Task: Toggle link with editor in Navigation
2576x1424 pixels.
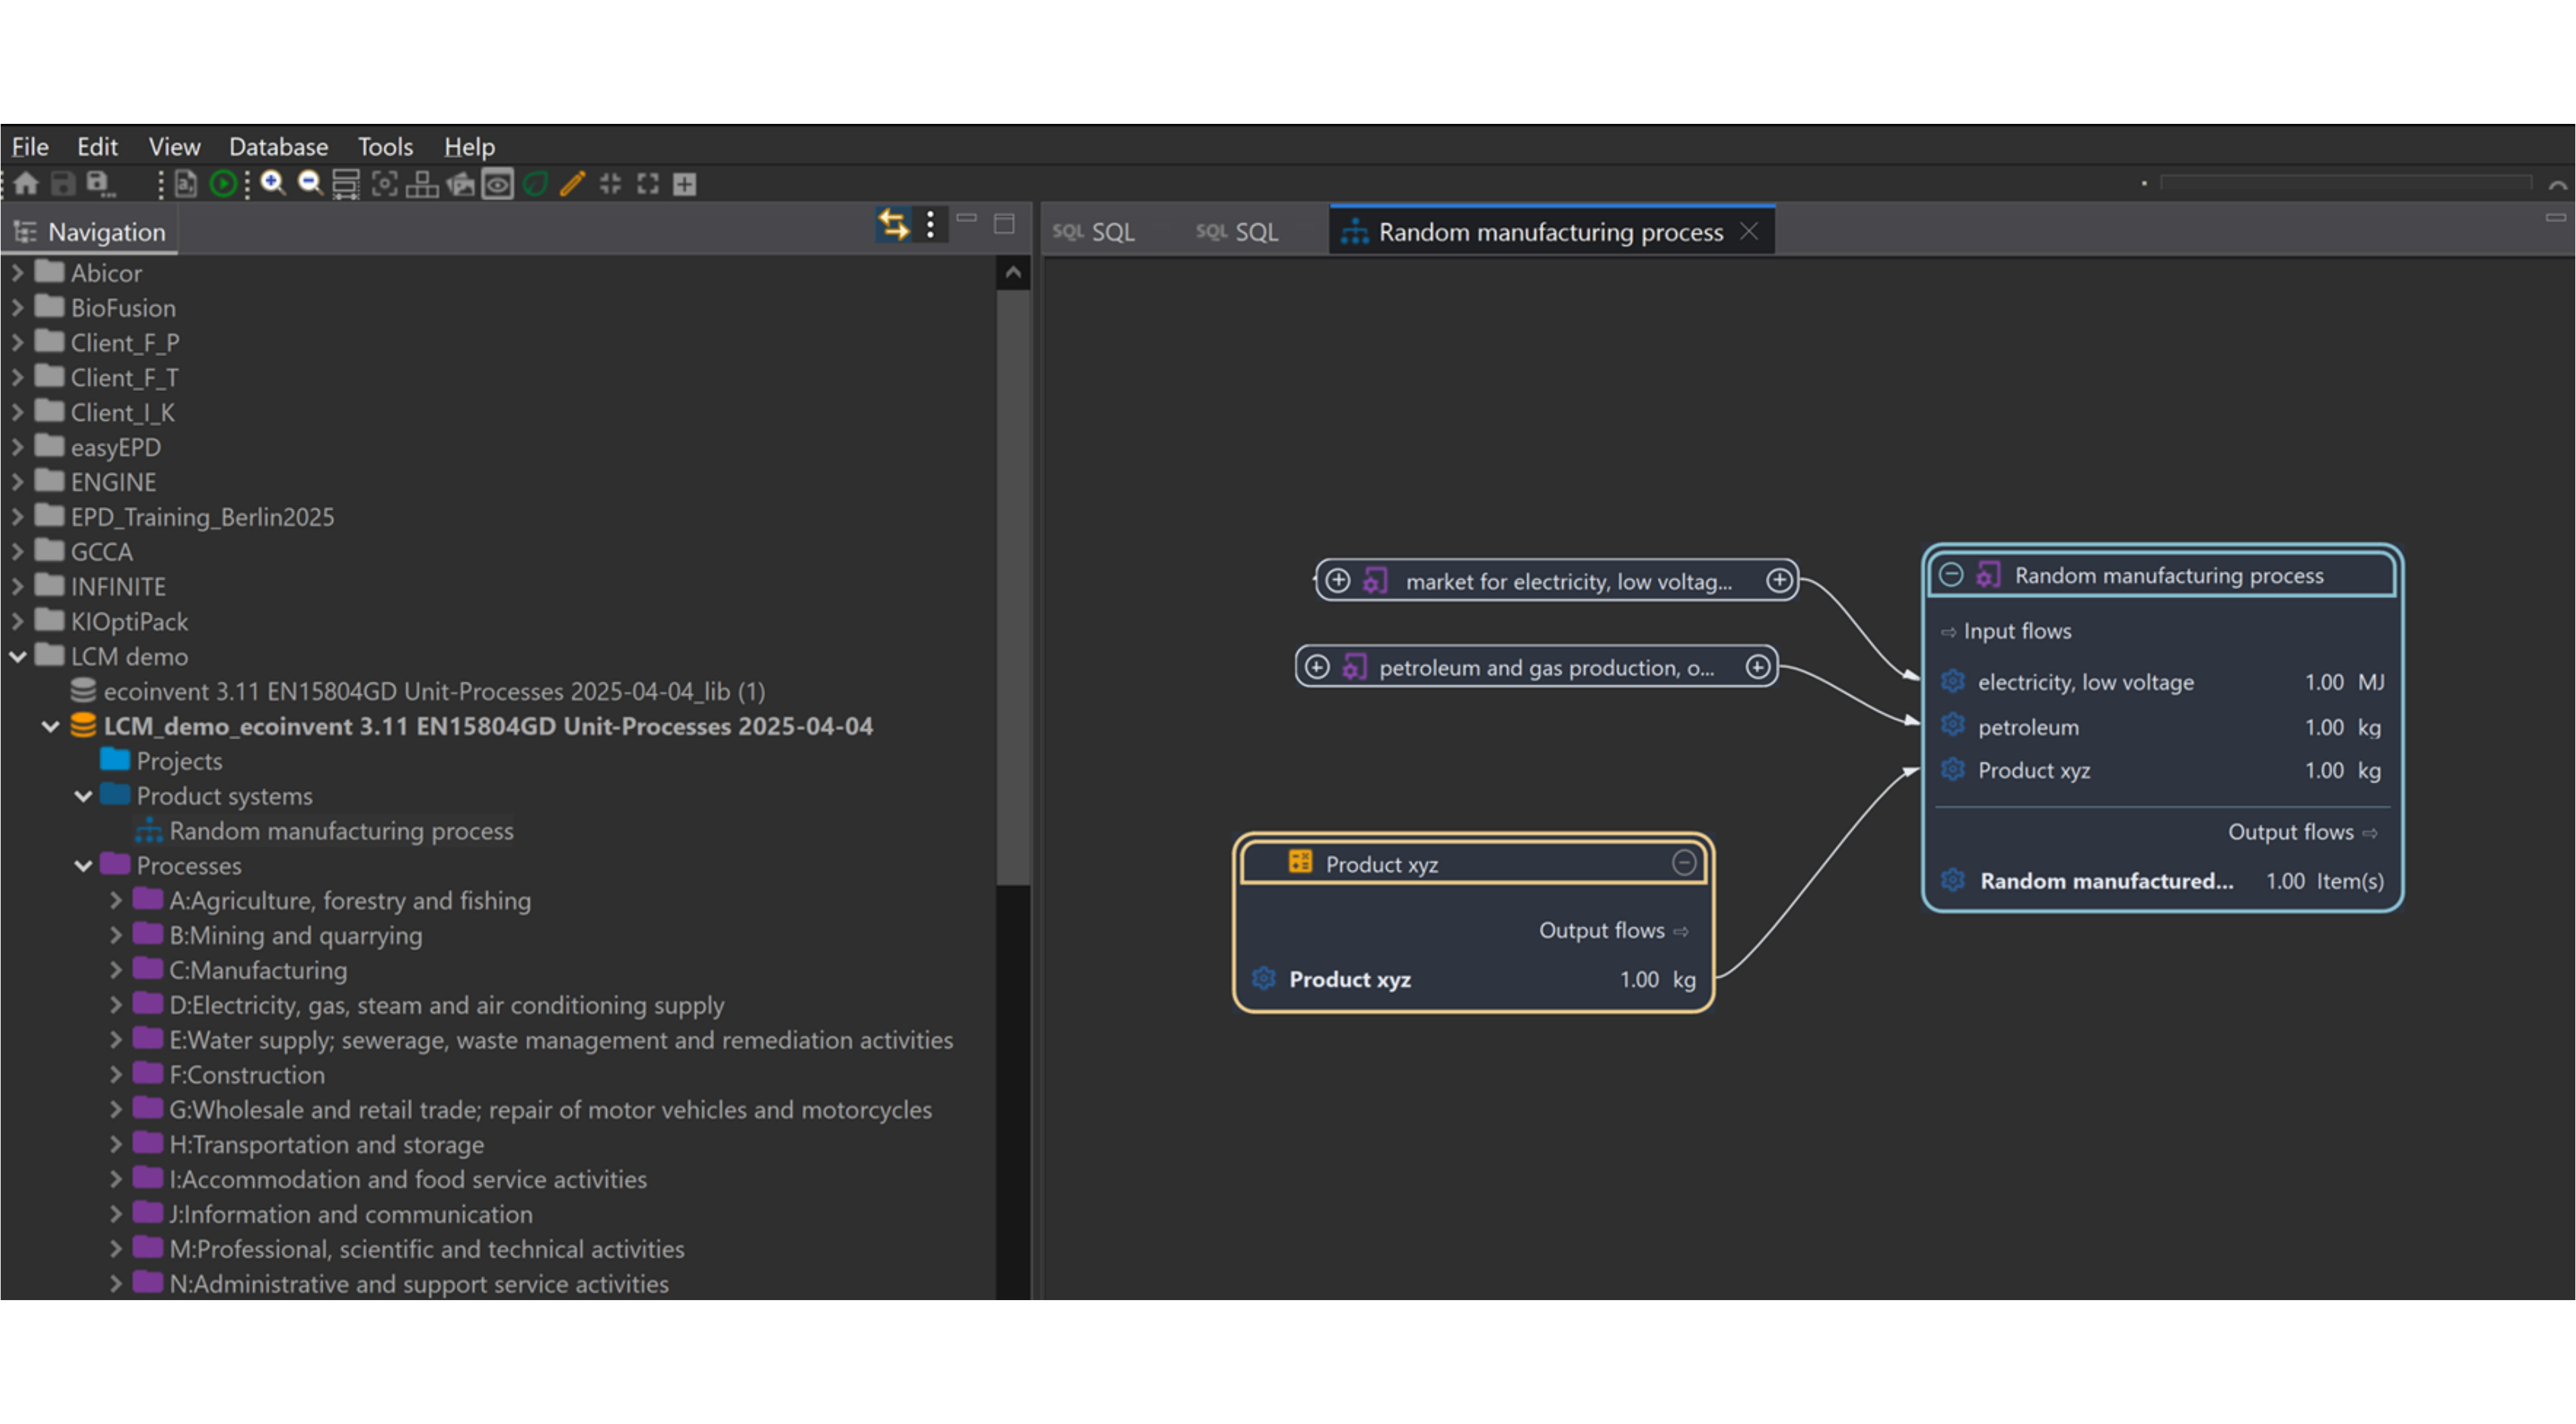Action: 893,225
